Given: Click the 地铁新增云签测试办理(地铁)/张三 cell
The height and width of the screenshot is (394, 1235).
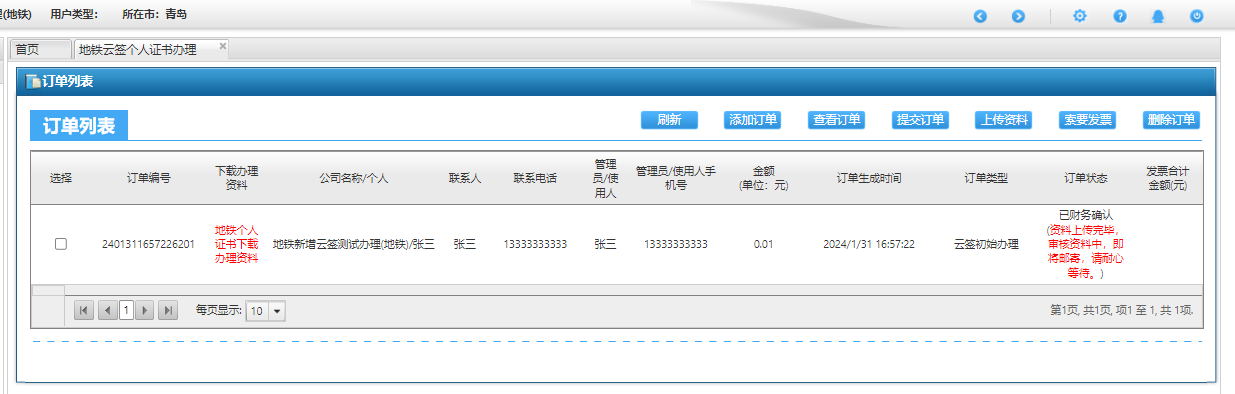Looking at the screenshot, I should 354,244.
